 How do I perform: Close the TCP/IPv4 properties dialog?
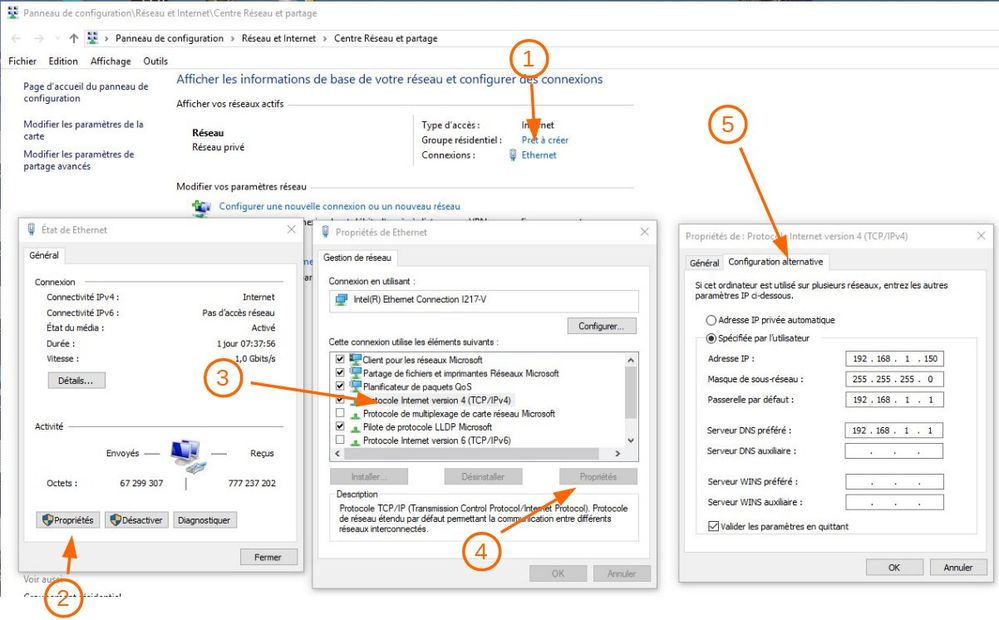tap(981, 236)
